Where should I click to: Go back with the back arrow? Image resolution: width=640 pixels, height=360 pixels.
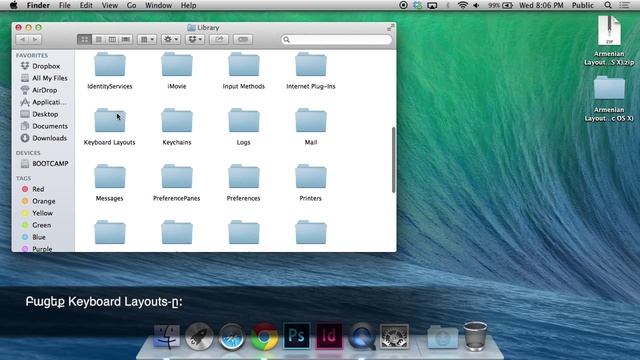point(22,39)
